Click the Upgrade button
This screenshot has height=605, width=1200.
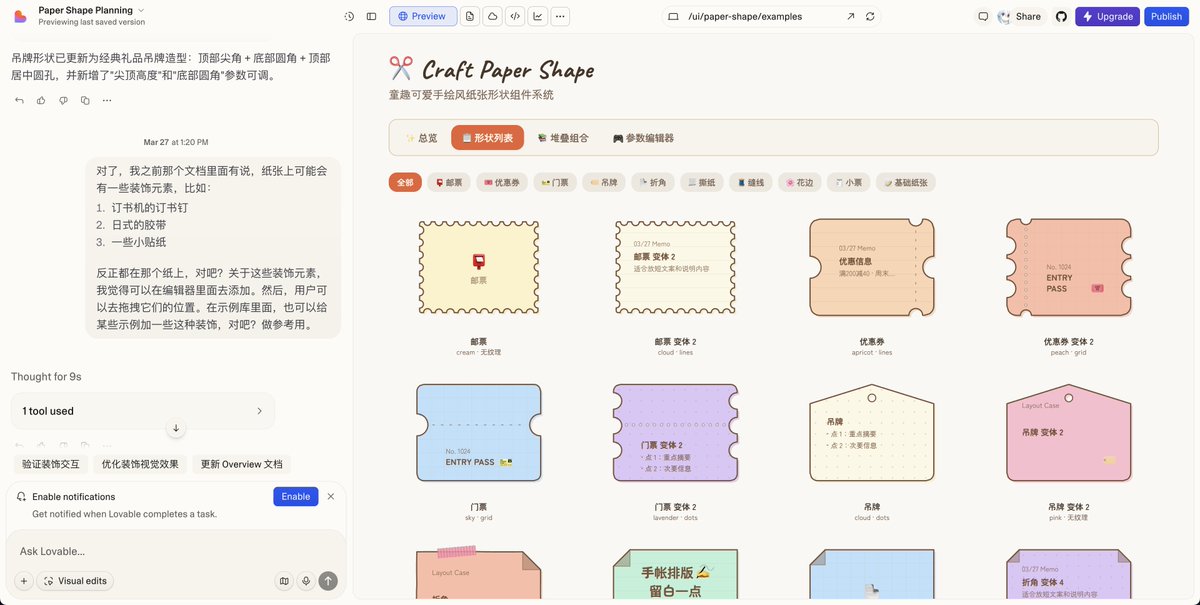(1107, 16)
